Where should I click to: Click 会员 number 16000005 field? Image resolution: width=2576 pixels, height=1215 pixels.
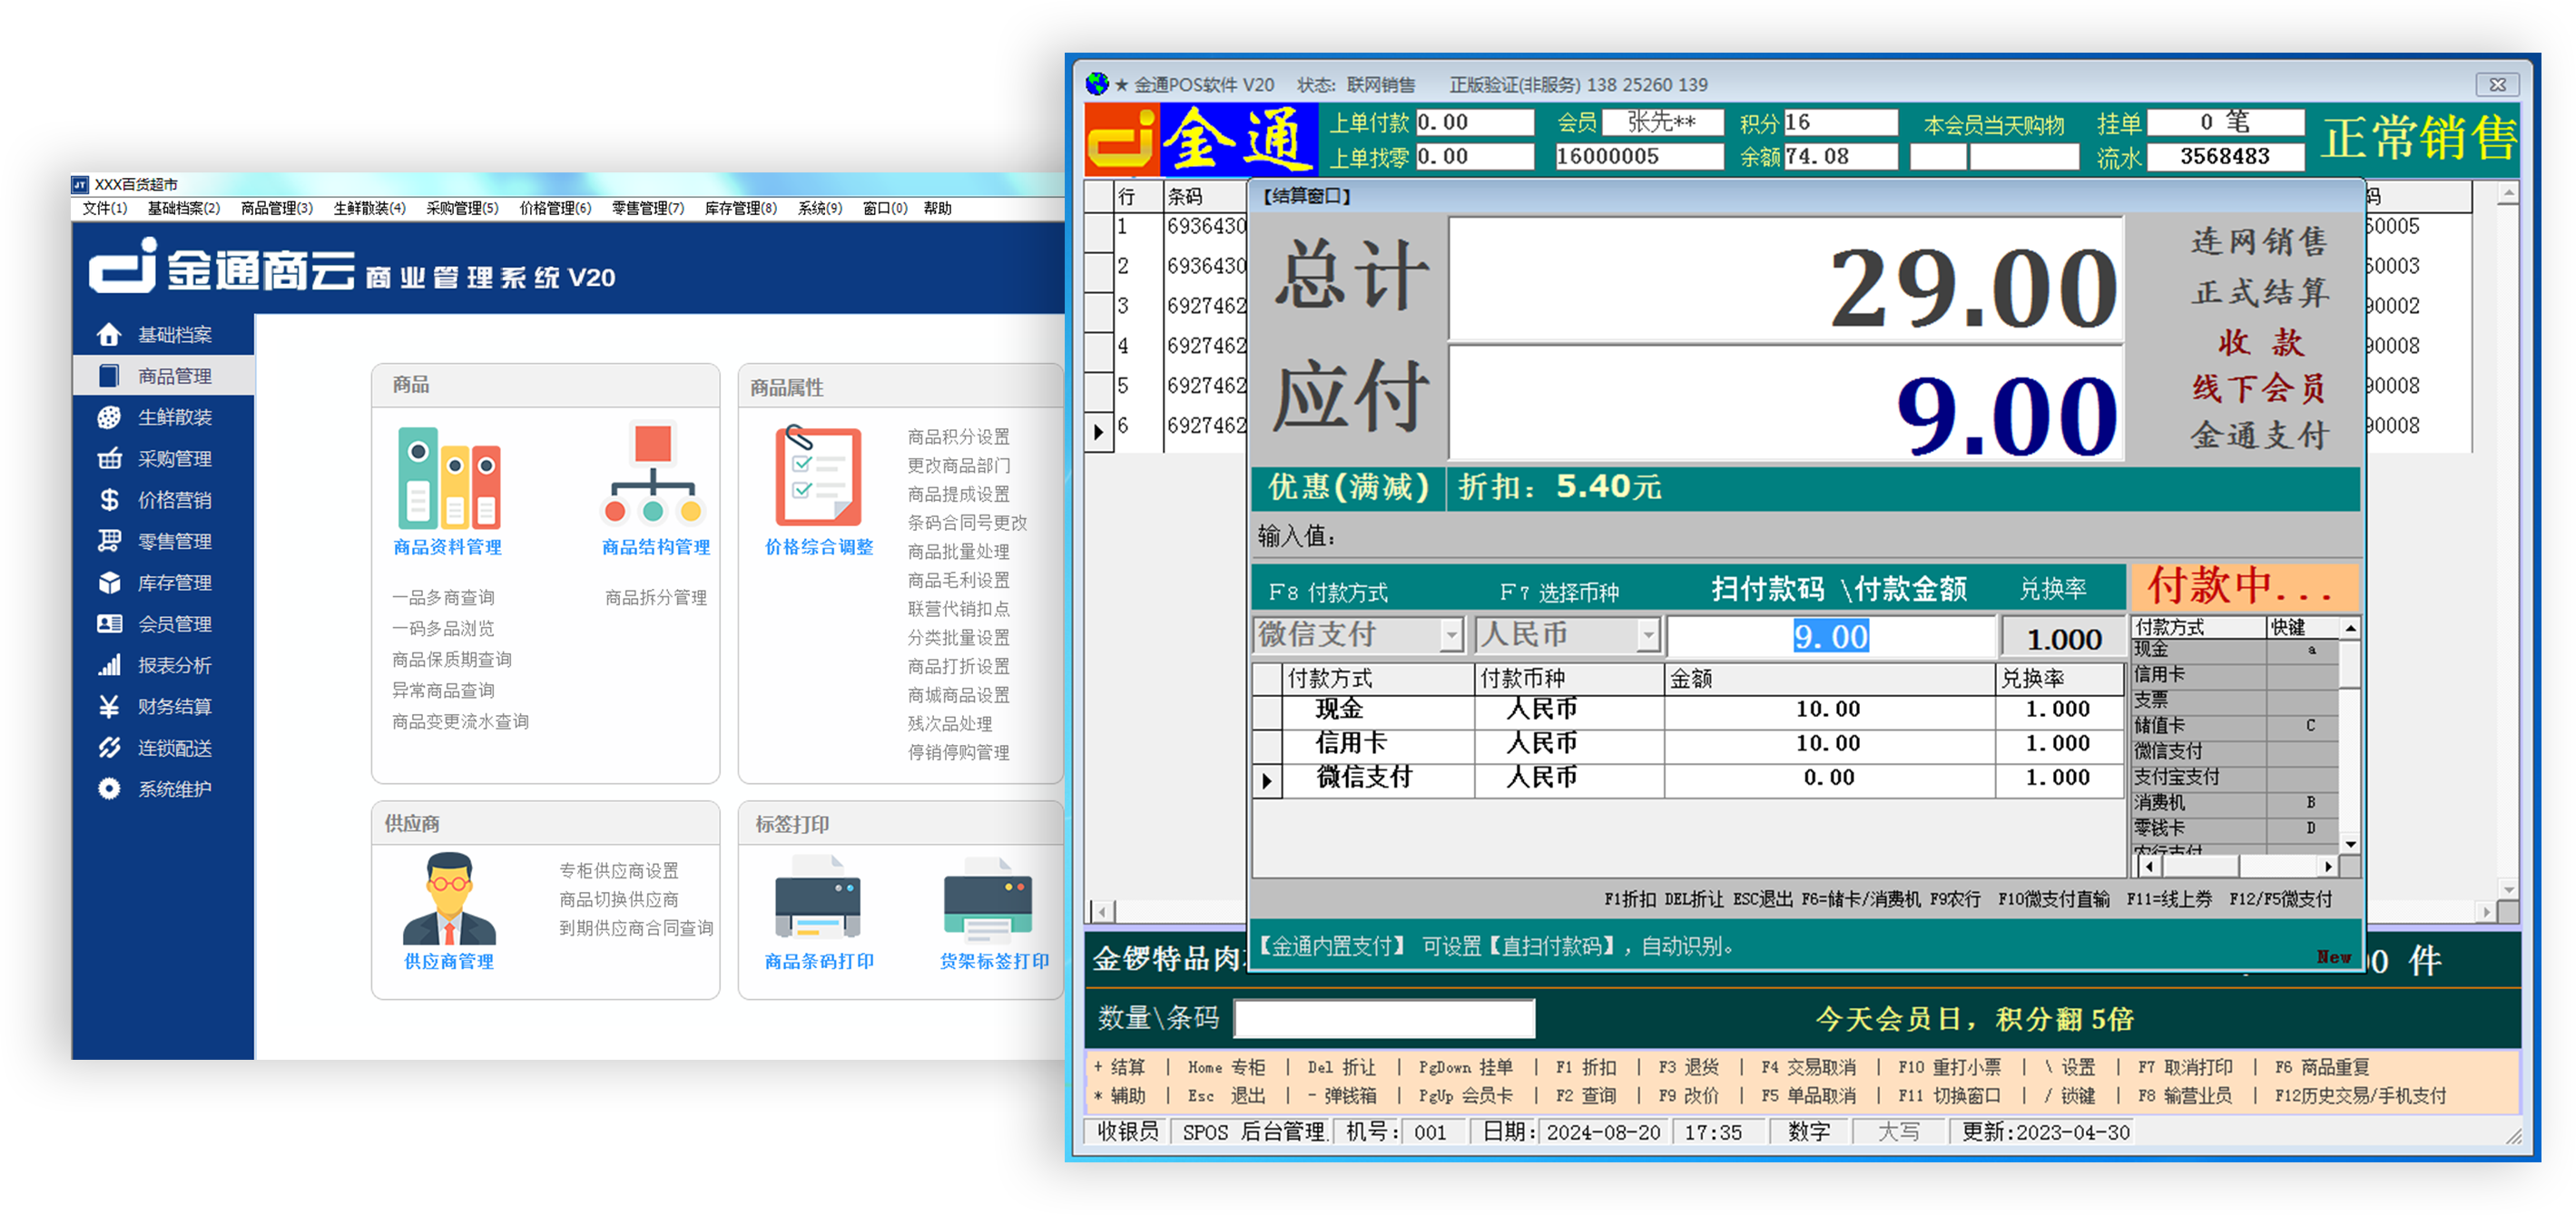point(1639,156)
